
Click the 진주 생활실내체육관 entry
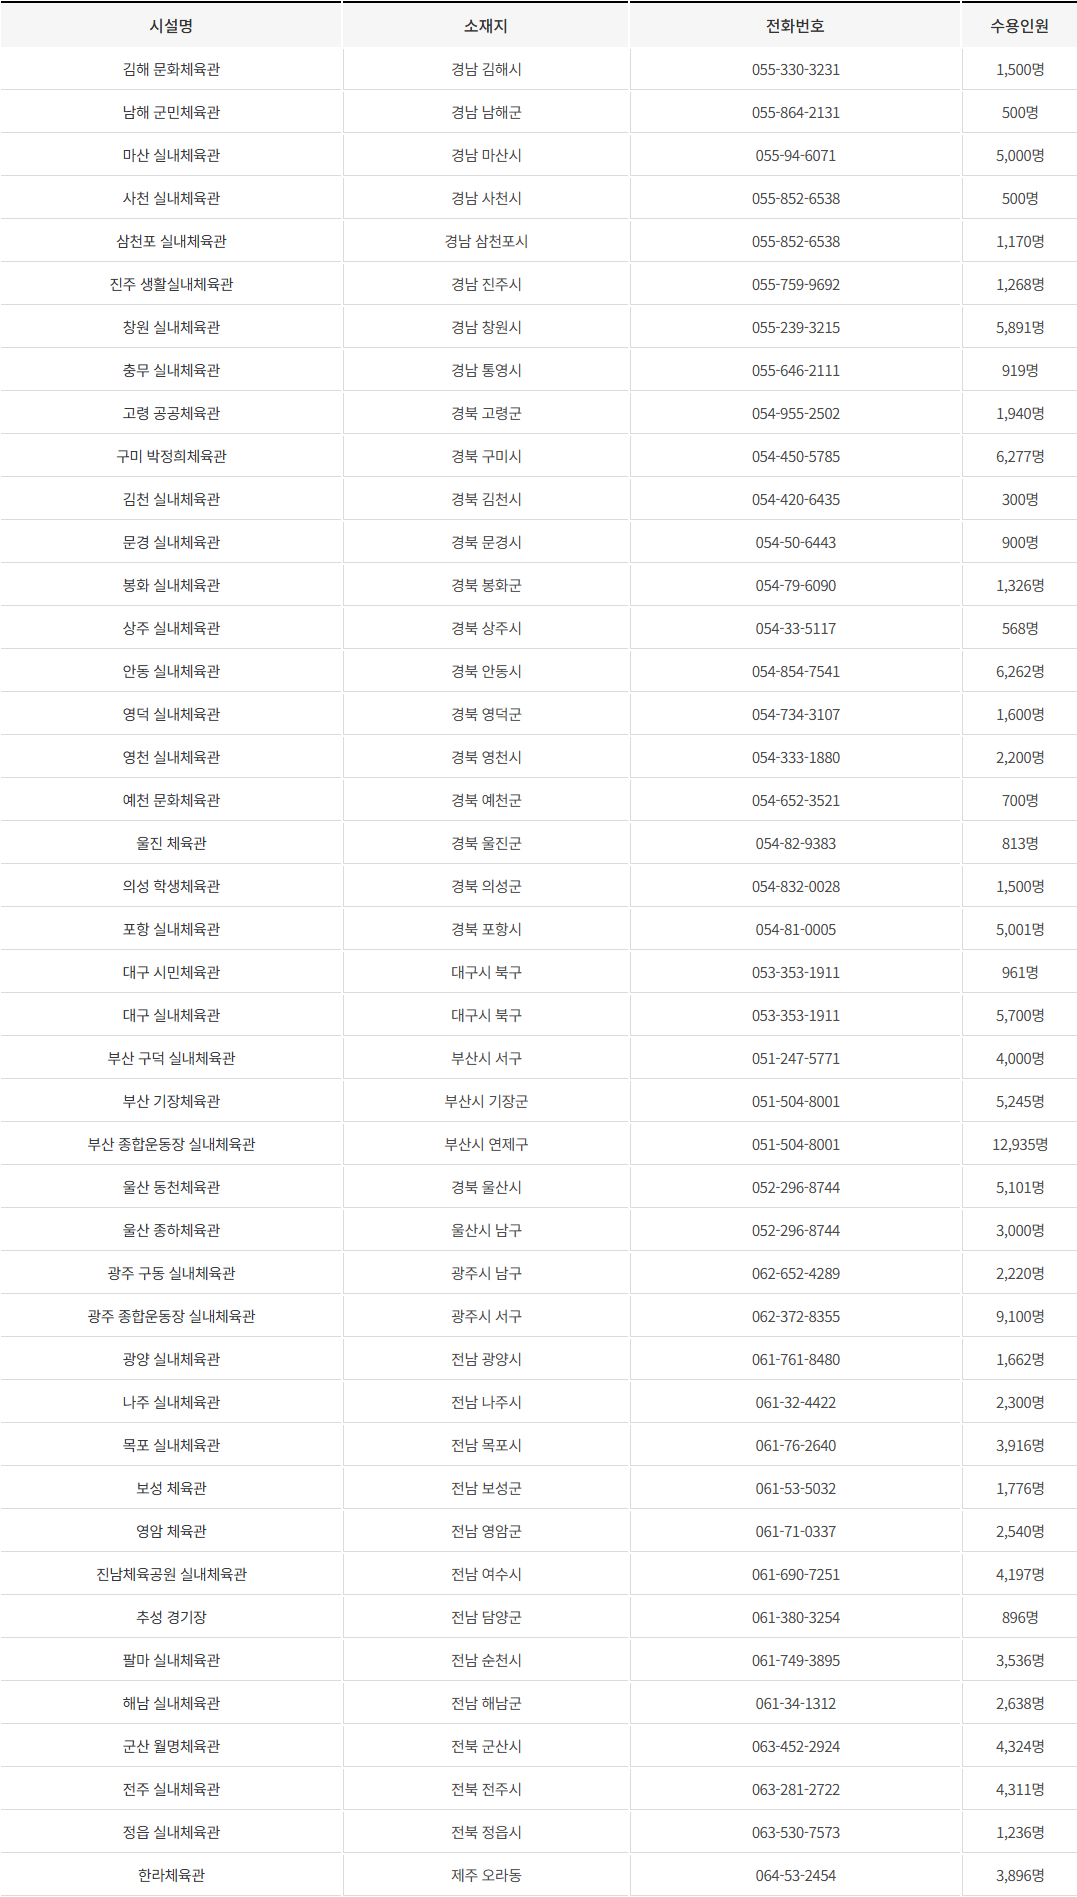tap(171, 284)
